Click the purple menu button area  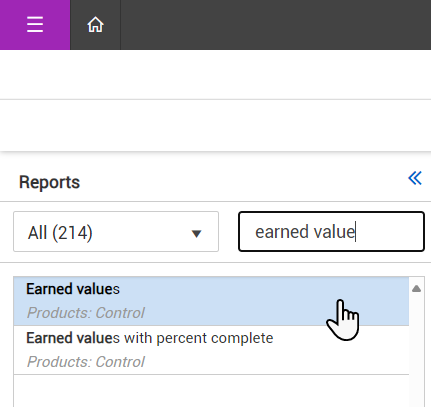click(35, 25)
